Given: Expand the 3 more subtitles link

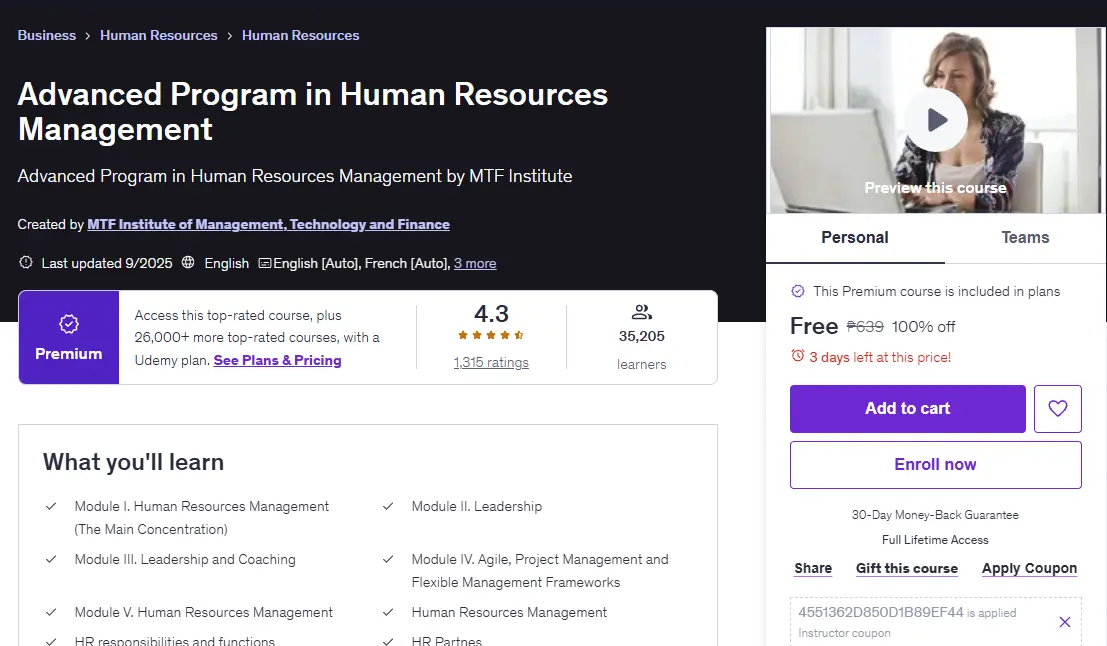Looking at the screenshot, I should (475, 263).
